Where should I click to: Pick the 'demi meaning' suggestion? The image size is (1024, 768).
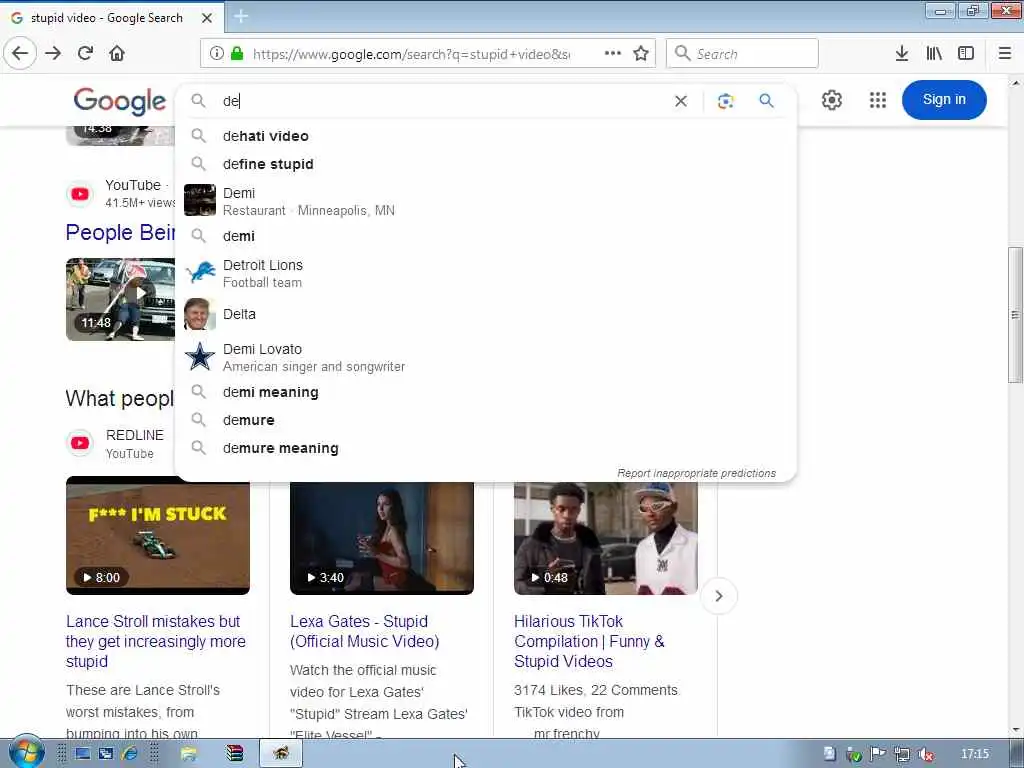click(486, 392)
